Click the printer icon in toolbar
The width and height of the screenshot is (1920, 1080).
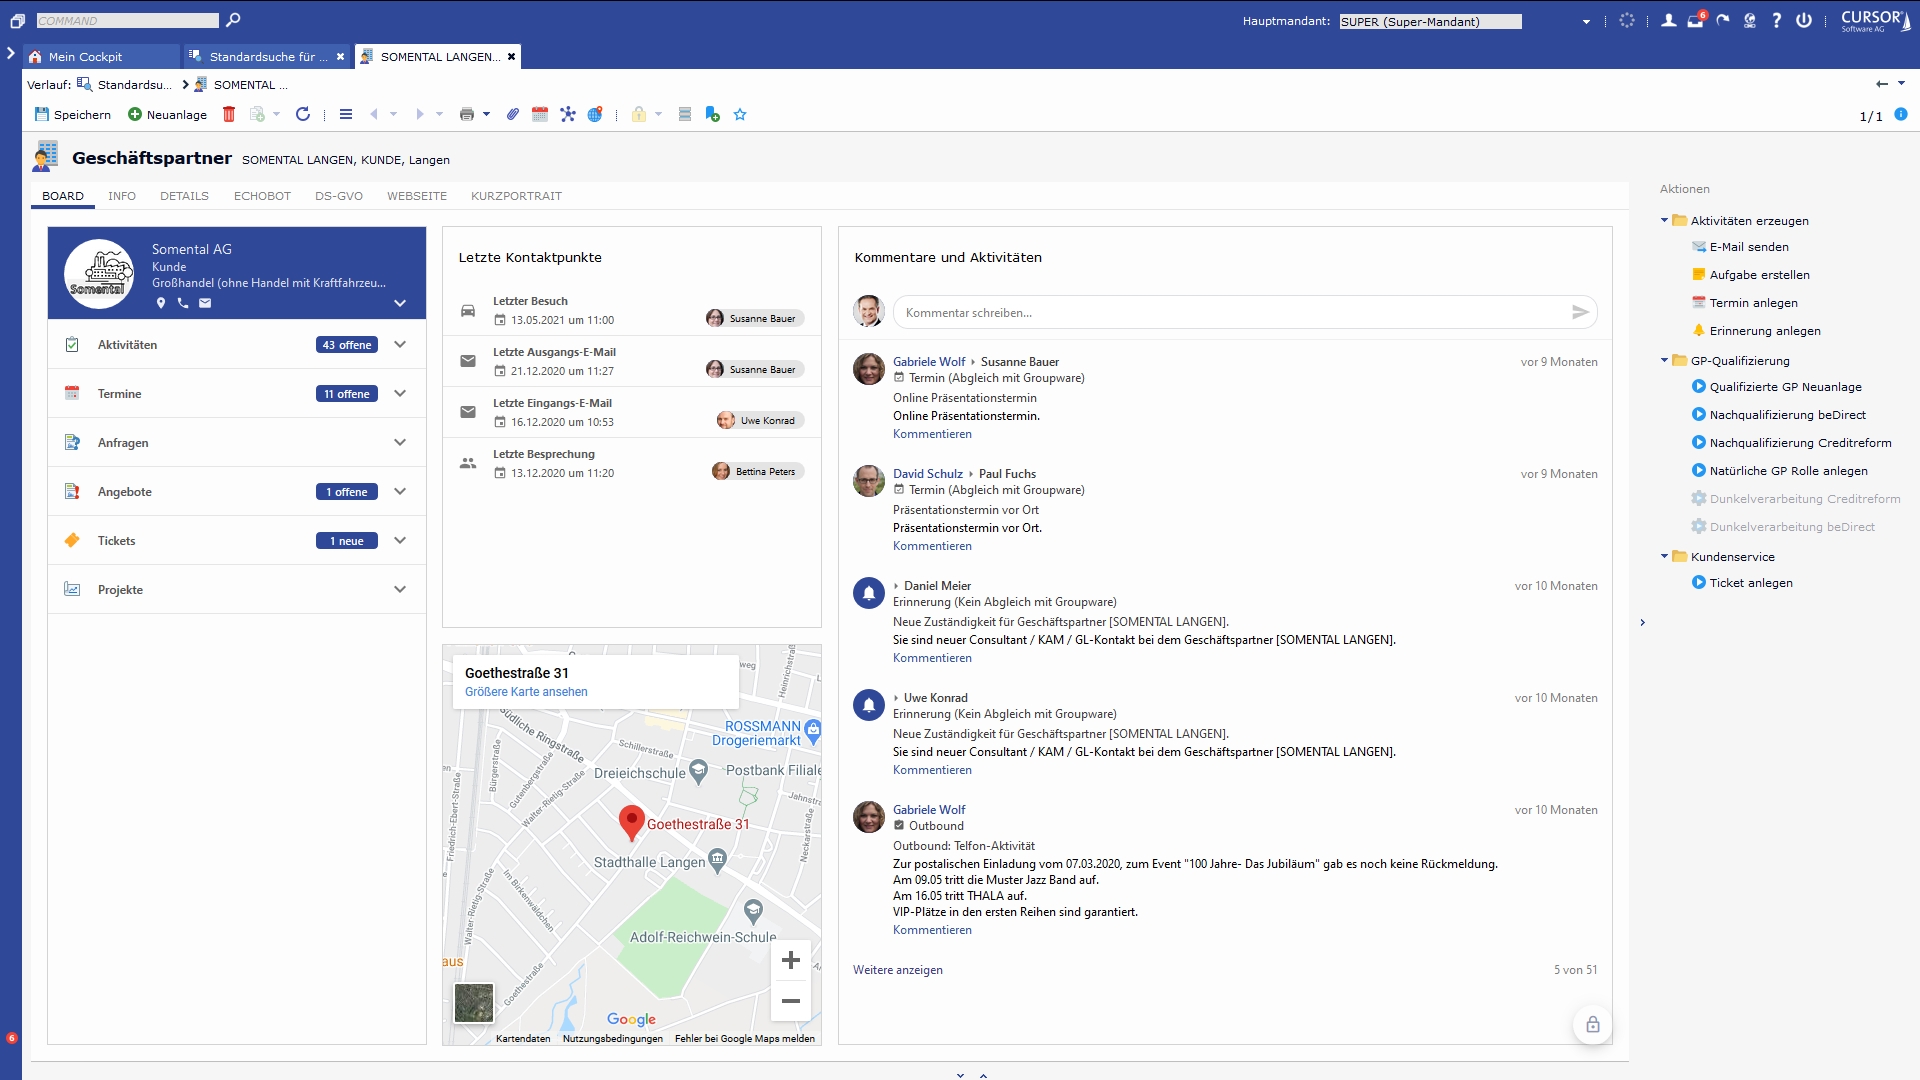click(466, 114)
